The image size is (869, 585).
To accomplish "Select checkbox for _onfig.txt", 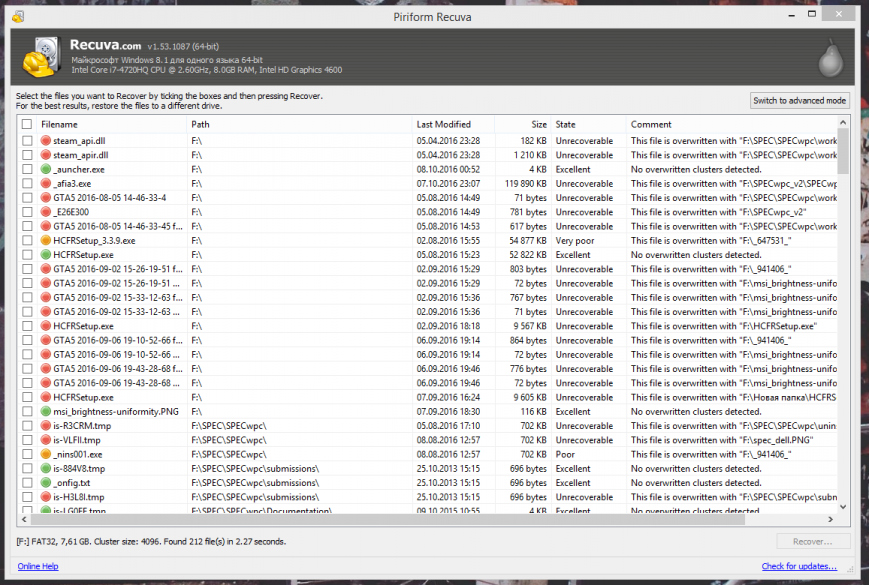I will click(27, 483).
